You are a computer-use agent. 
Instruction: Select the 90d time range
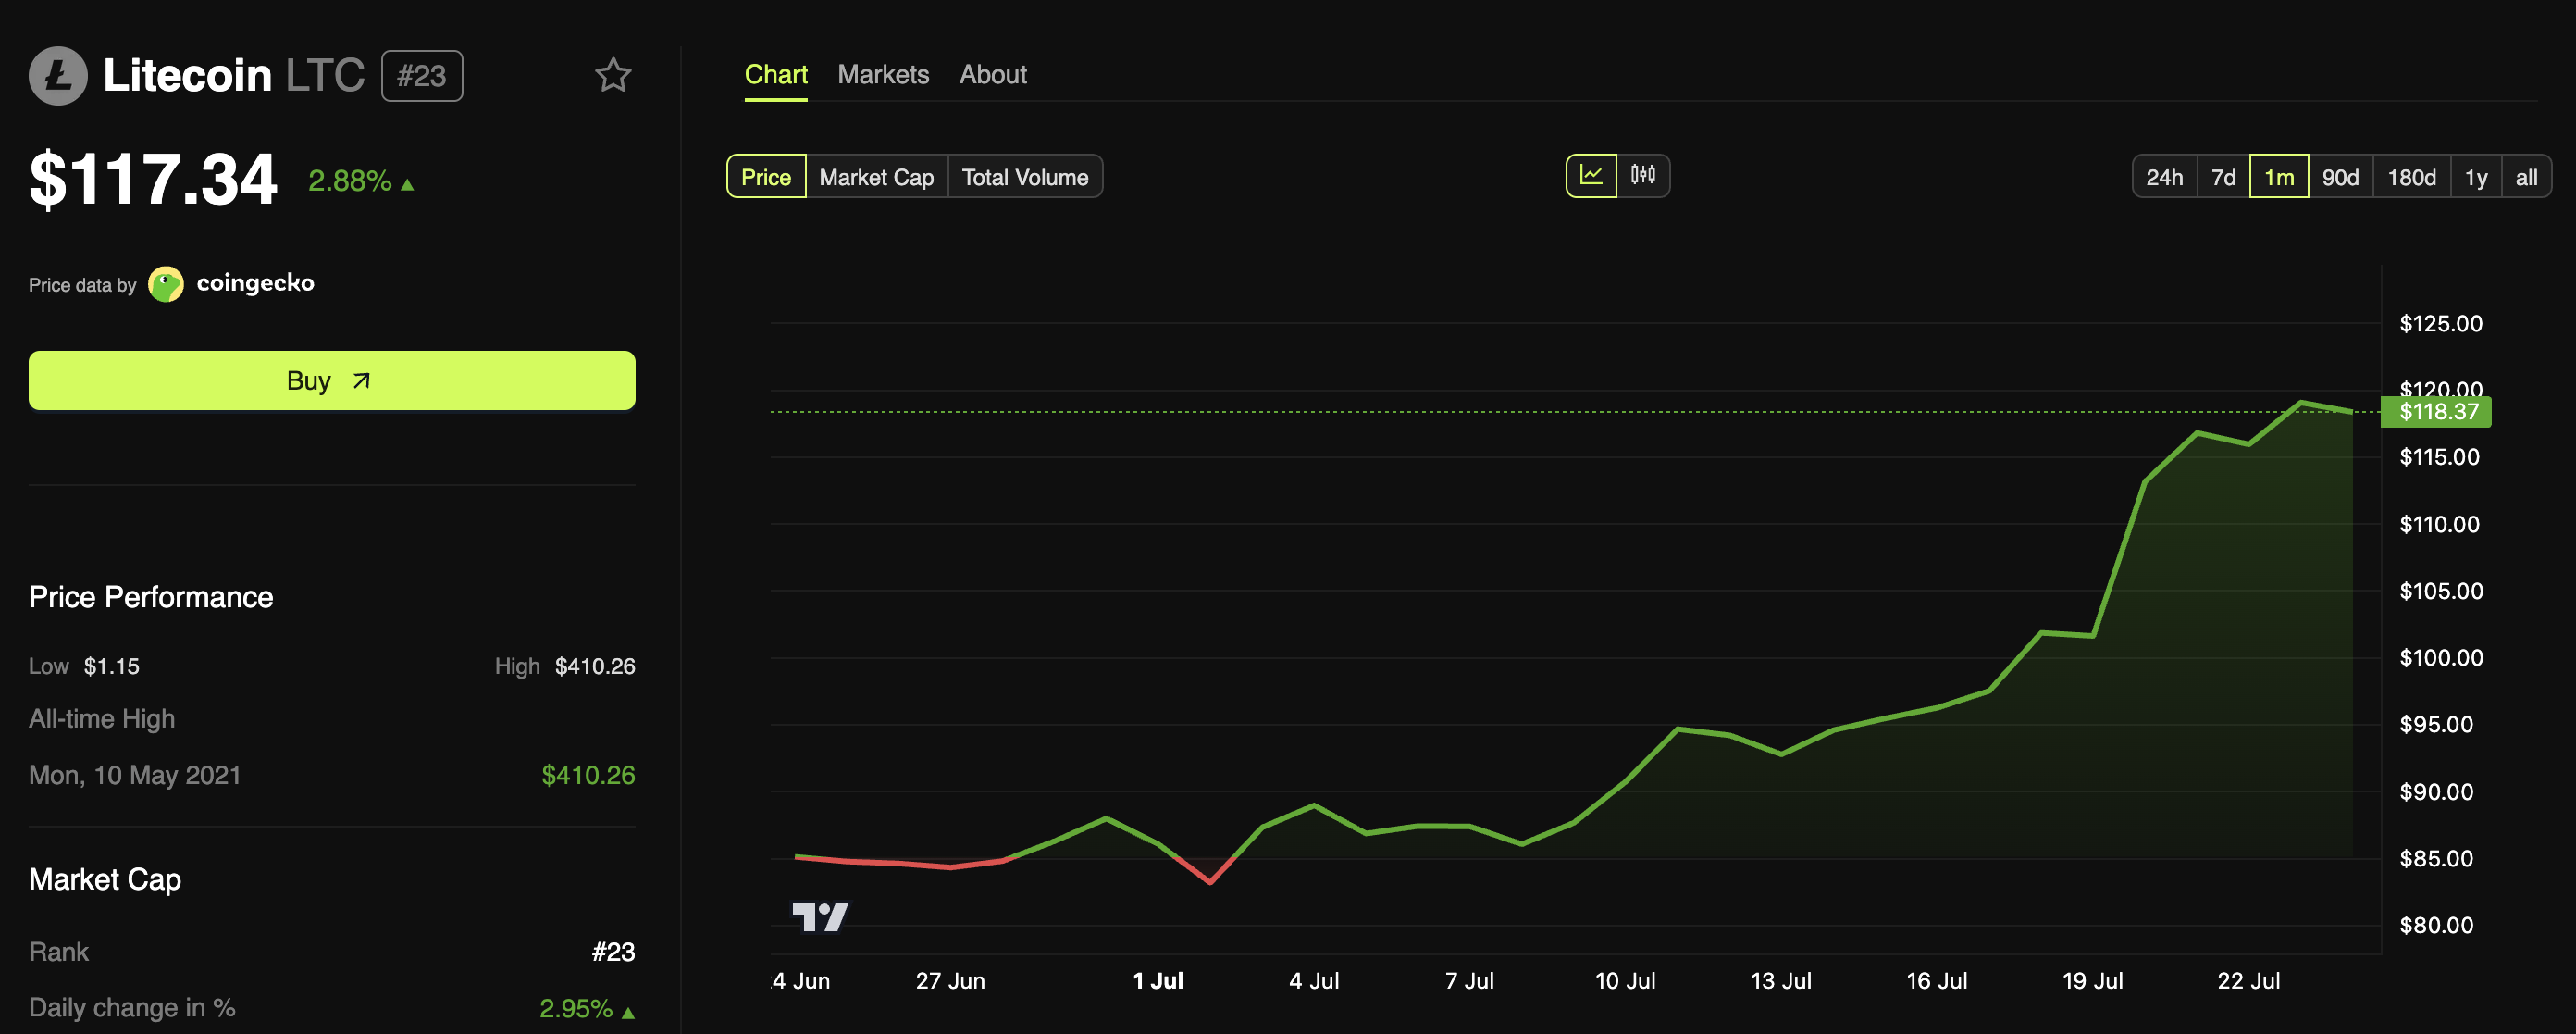pyautogui.click(x=2342, y=176)
